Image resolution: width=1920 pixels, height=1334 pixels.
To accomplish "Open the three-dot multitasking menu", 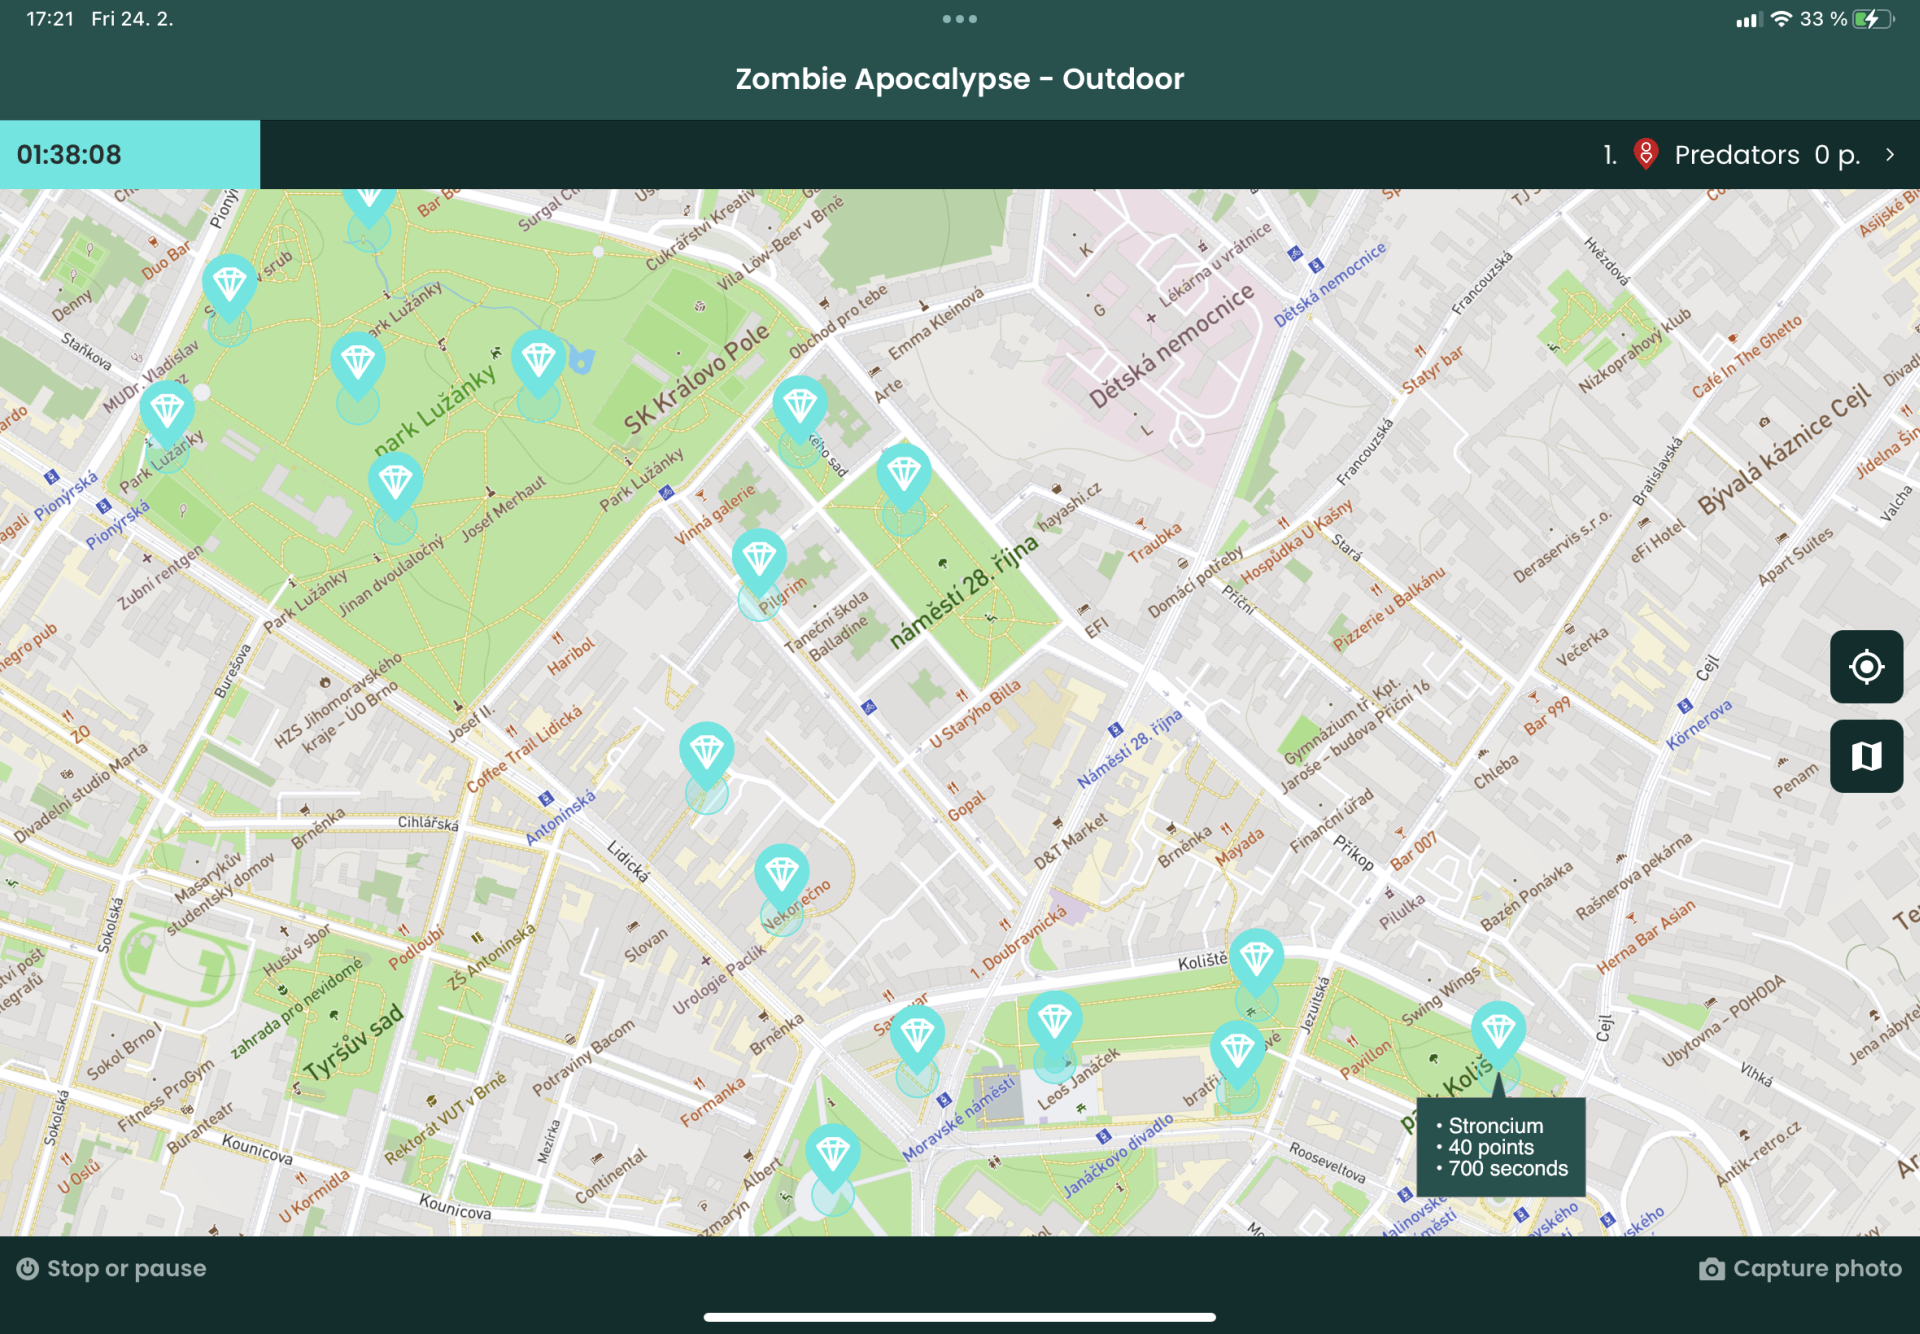I will [959, 19].
